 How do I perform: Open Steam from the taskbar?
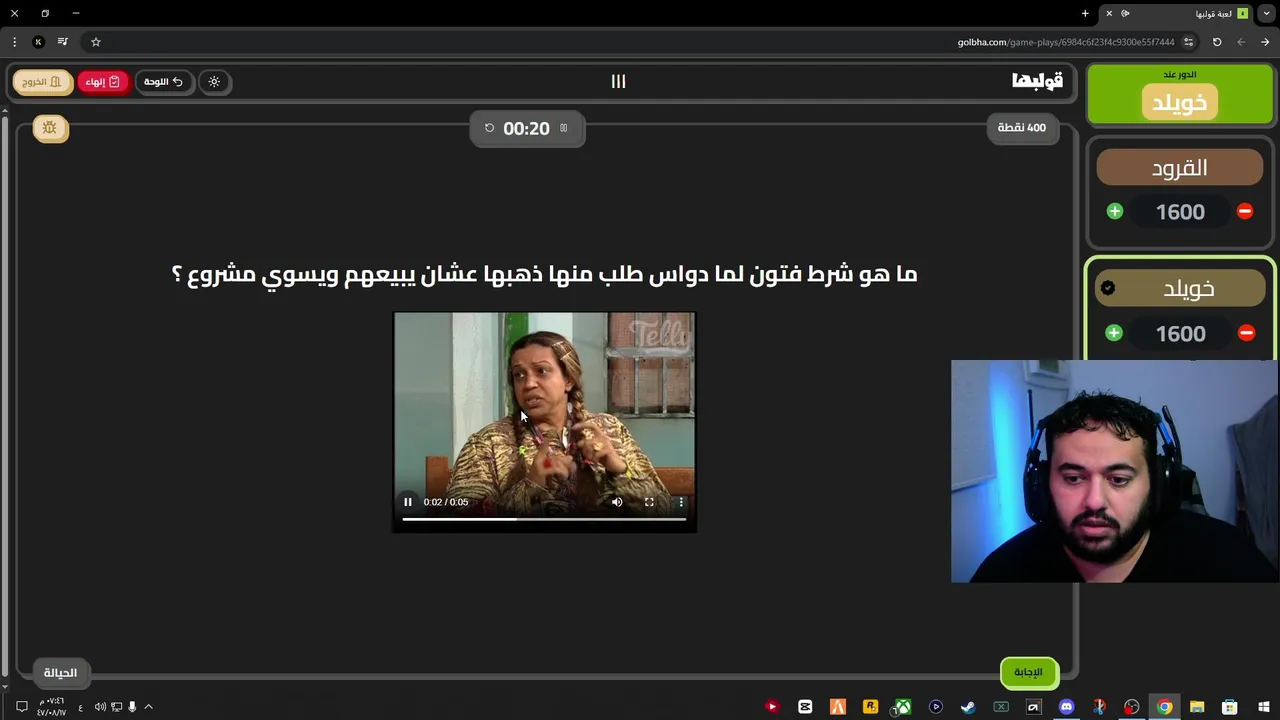[968, 707]
